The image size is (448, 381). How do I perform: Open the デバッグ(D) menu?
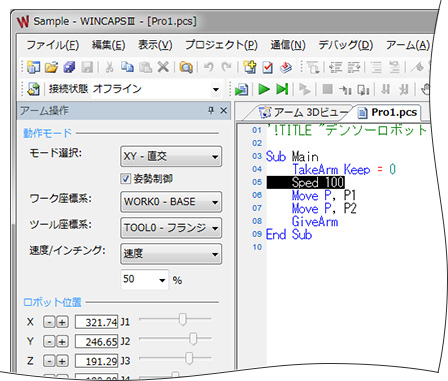(x=345, y=45)
